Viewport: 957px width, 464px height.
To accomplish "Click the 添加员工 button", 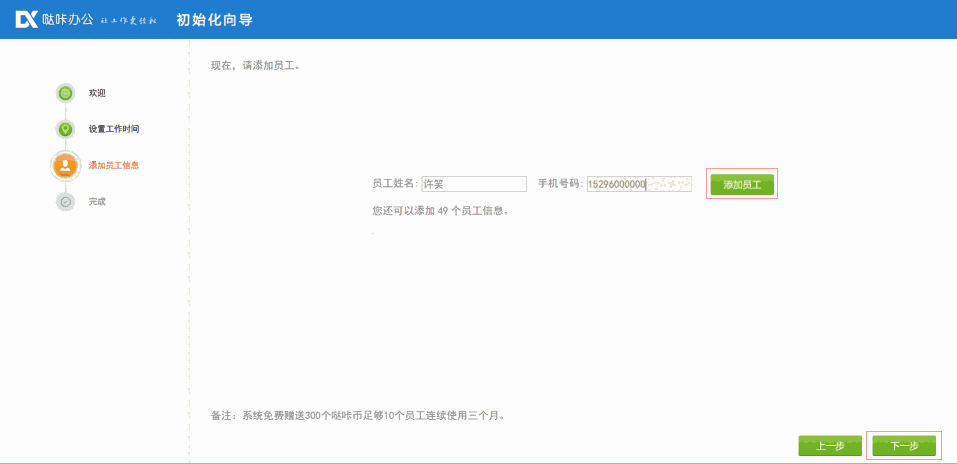I will (x=742, y=185).
